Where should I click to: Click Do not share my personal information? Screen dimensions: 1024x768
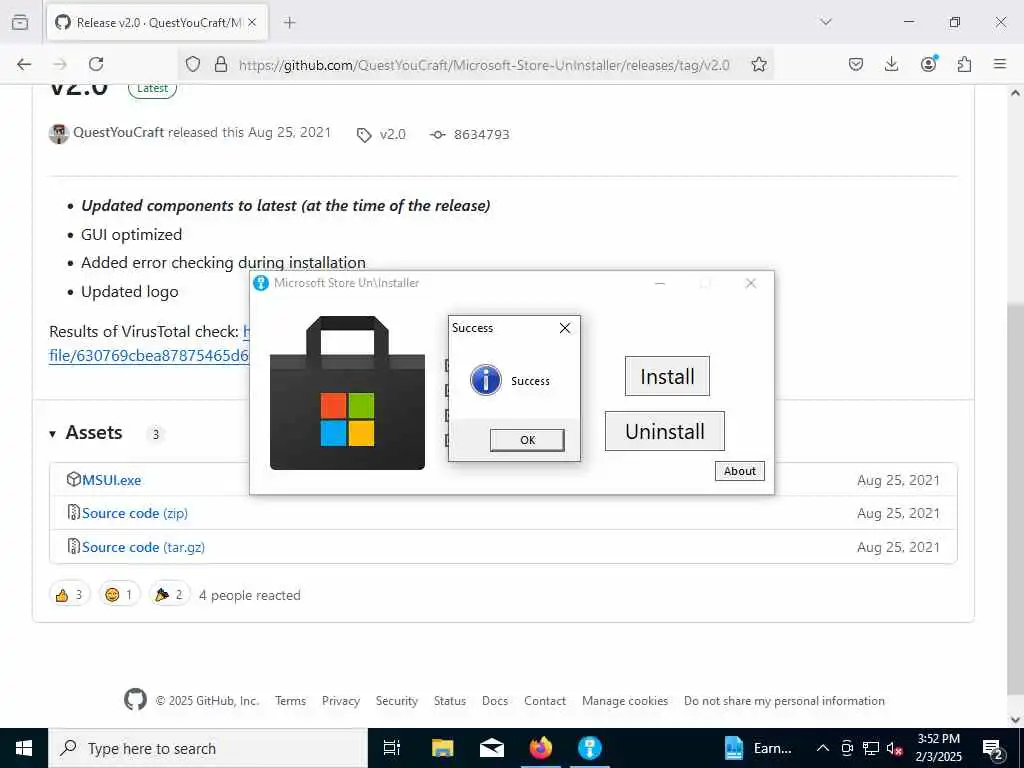[x=784, y=701]
